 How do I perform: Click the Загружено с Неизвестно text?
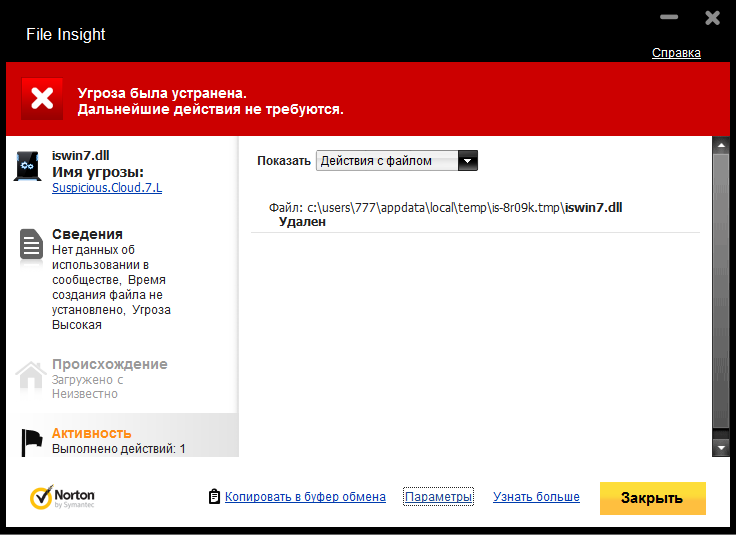pyautogui.click(x=87, y=387)
